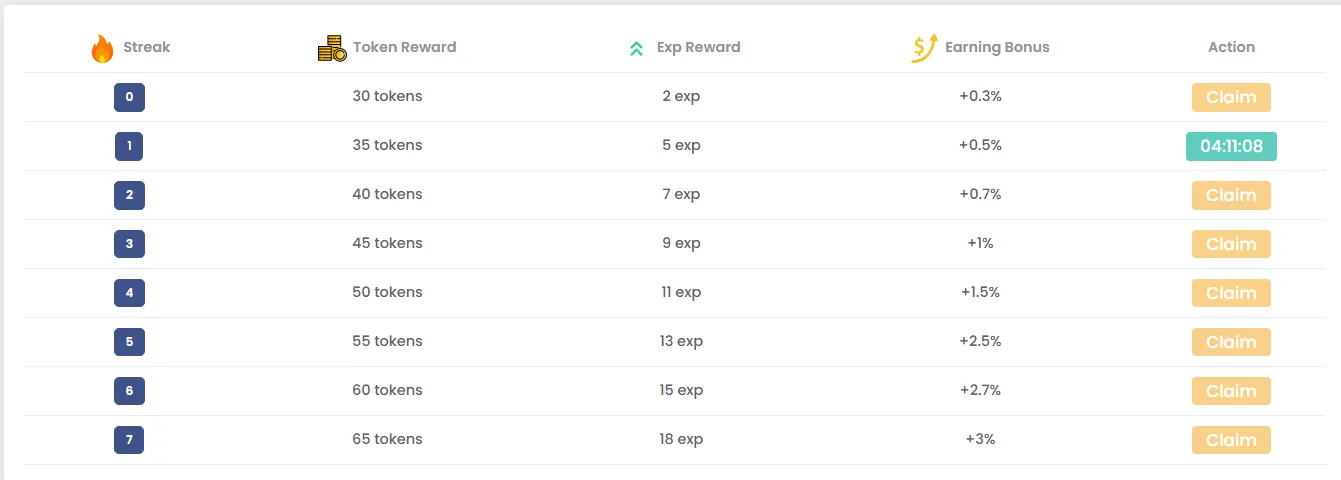Click the '2 exp' value
1341x480 pixels.
[x=681, y=97]
